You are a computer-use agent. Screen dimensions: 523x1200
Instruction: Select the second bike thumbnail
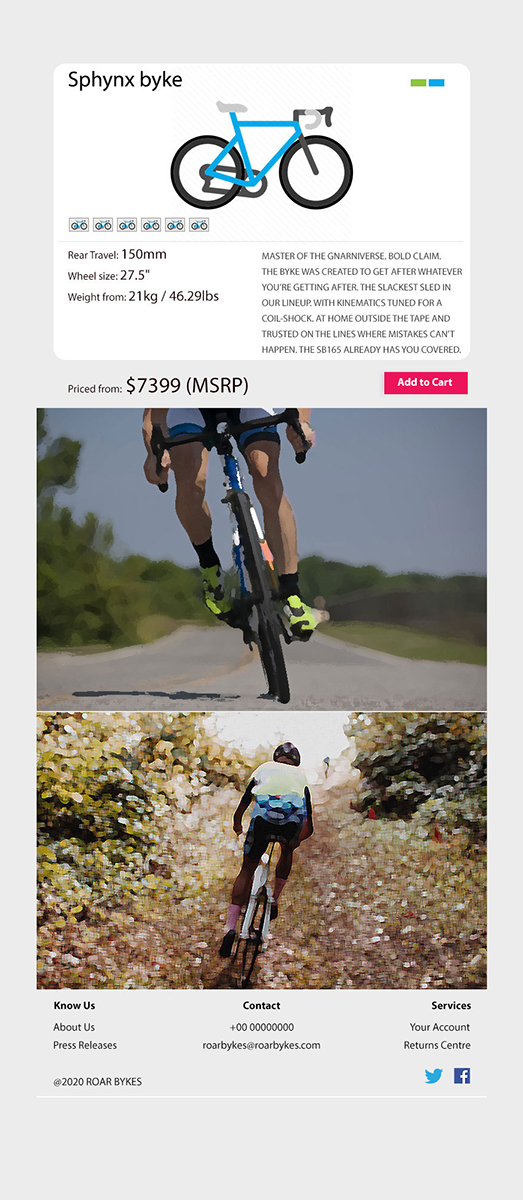(x=103, y=225)
